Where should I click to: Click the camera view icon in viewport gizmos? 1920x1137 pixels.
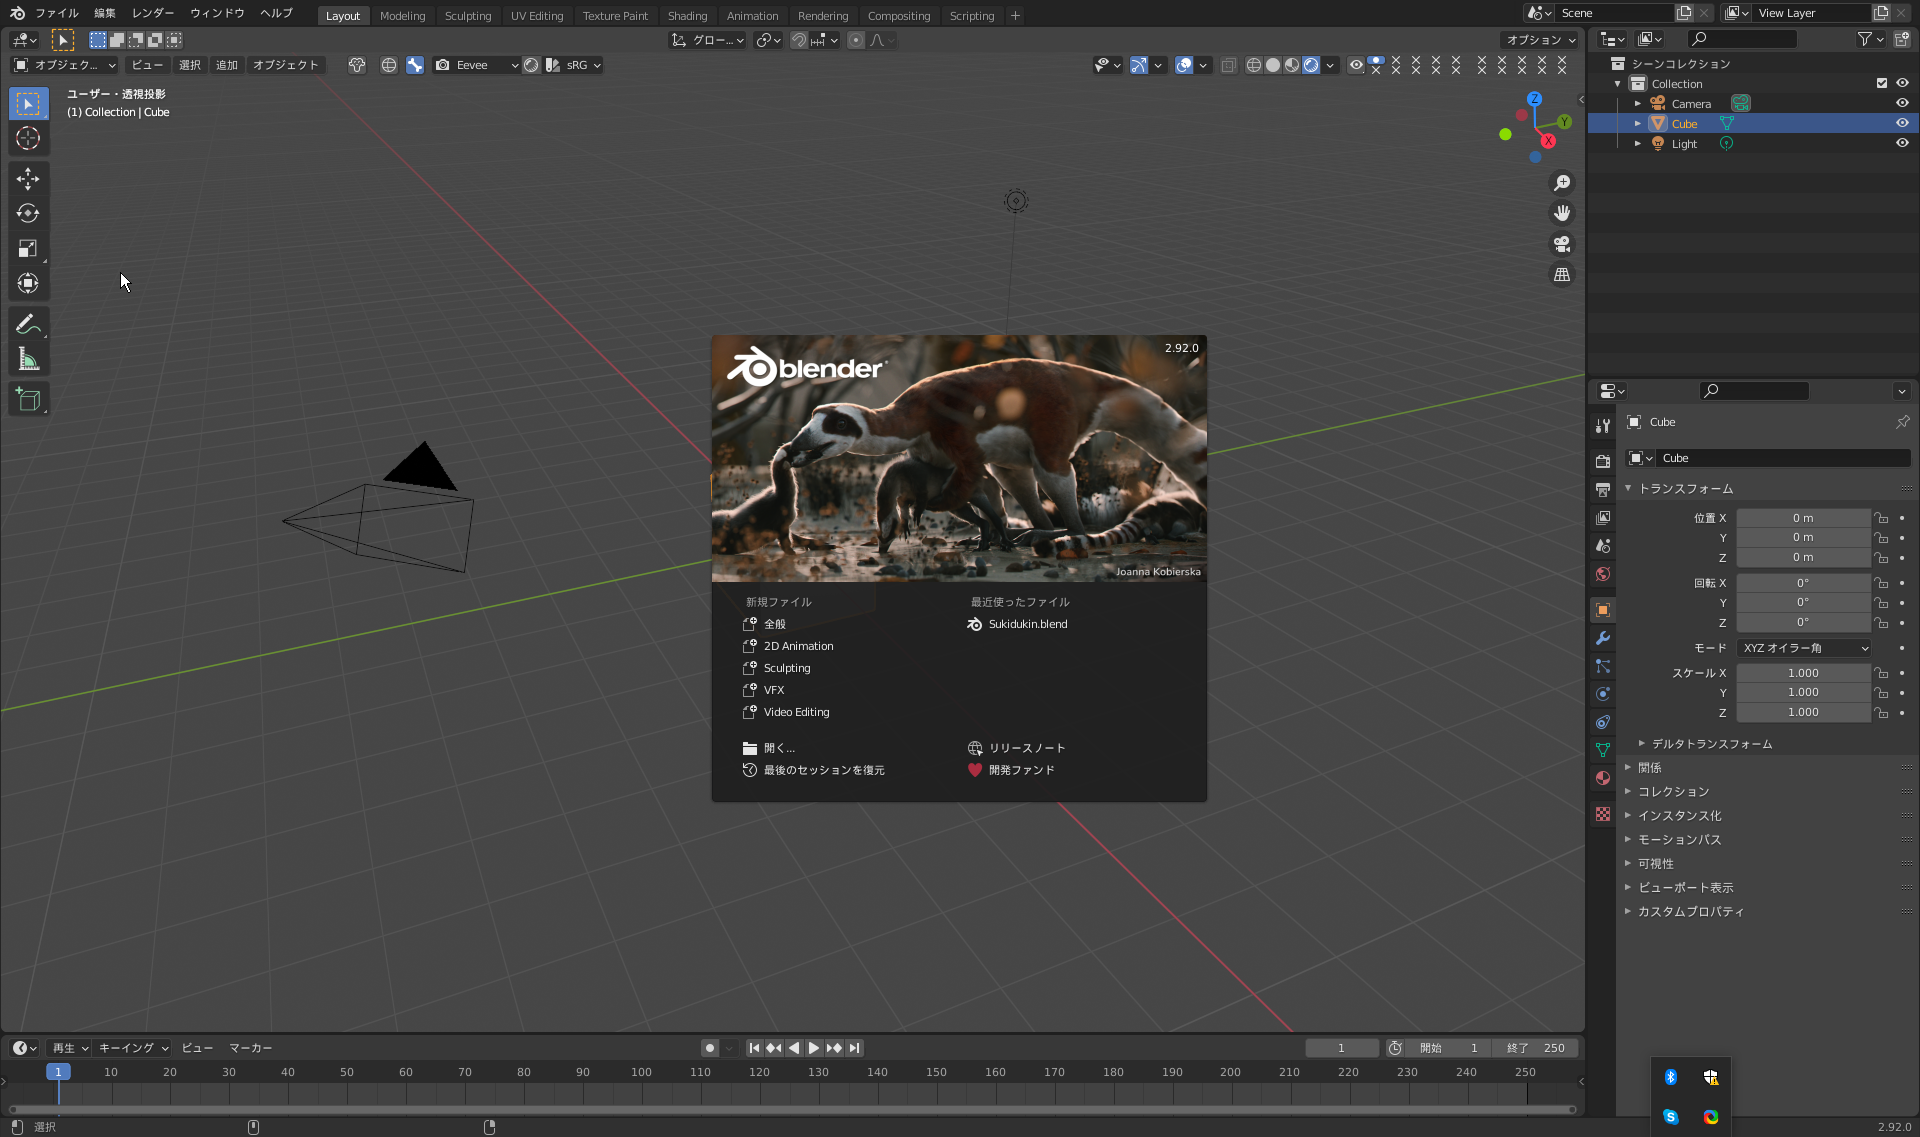click(x=1561, y=243)
